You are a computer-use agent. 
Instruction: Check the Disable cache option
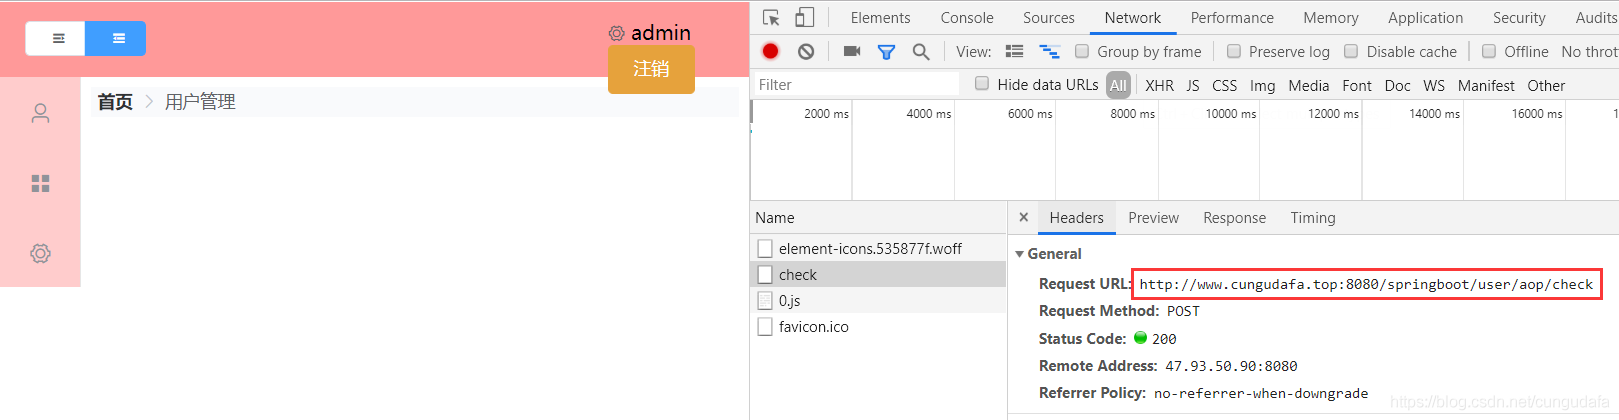coord(1351,51)
